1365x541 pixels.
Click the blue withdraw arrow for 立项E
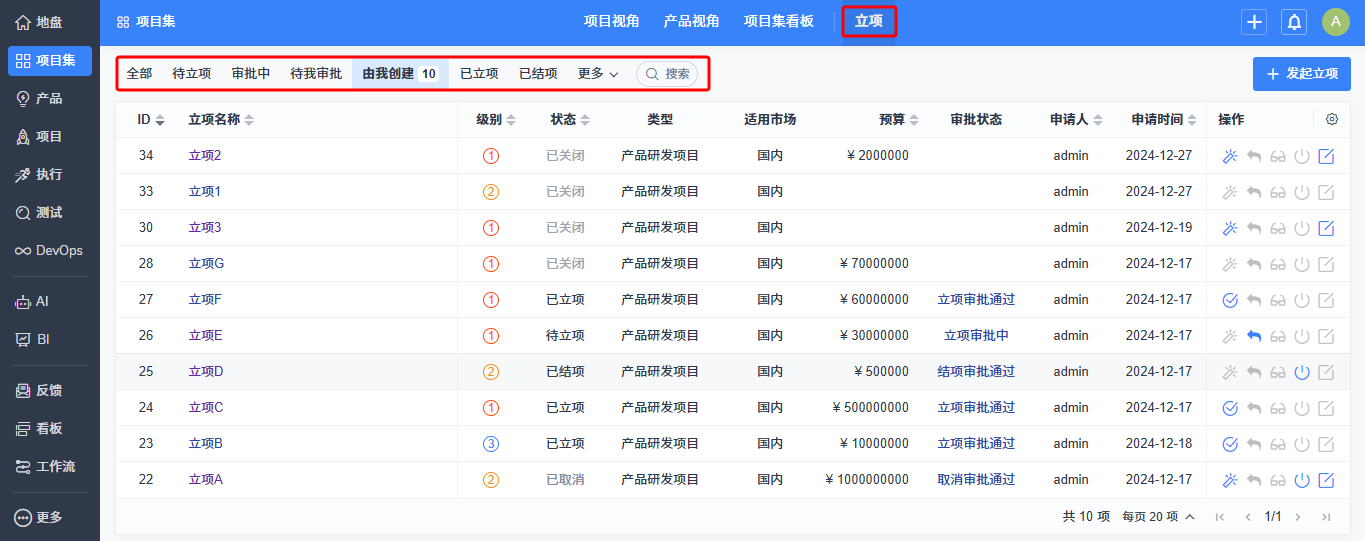pyautogui.click(x=1254, y=336)
